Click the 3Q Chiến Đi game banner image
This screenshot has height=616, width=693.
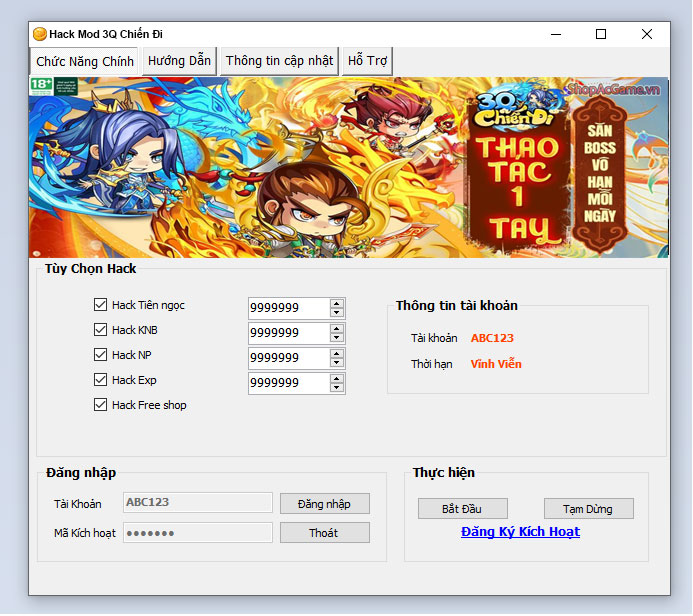click(349, 167)
